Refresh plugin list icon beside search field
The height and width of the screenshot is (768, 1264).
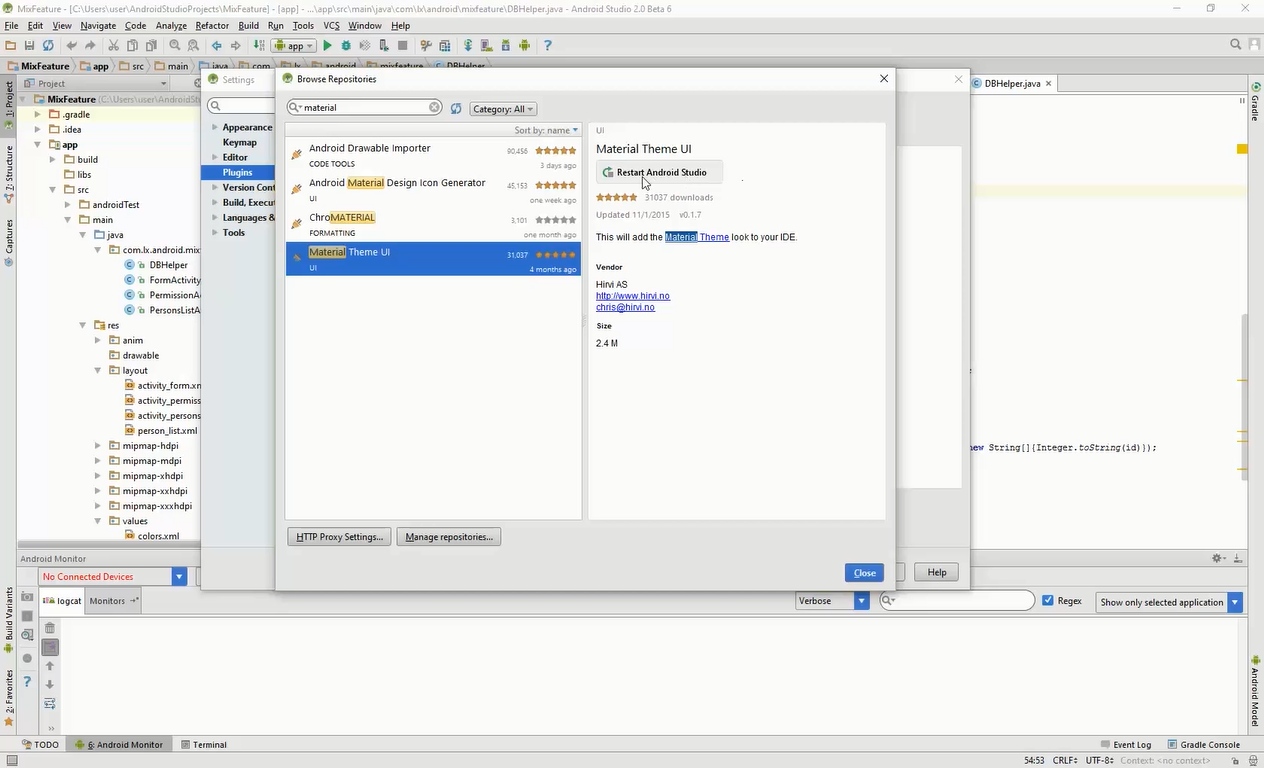click(456, 108)
